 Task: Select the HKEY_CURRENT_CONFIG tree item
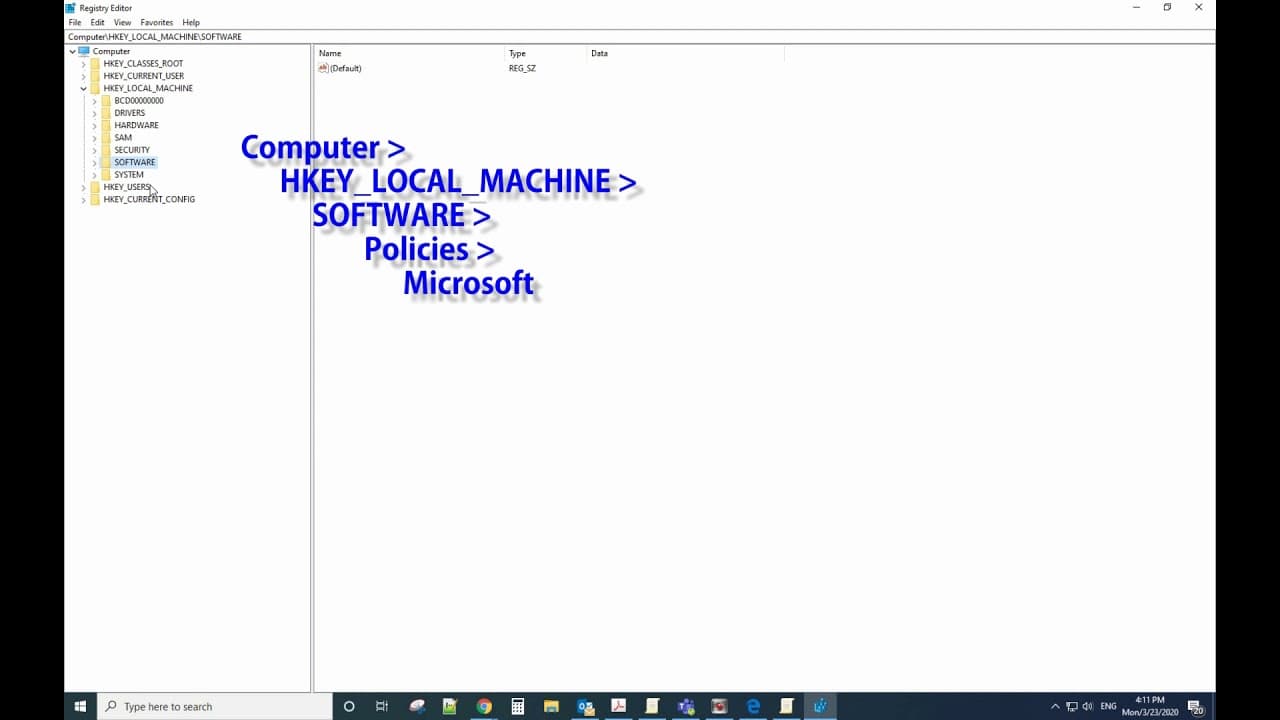149,199
